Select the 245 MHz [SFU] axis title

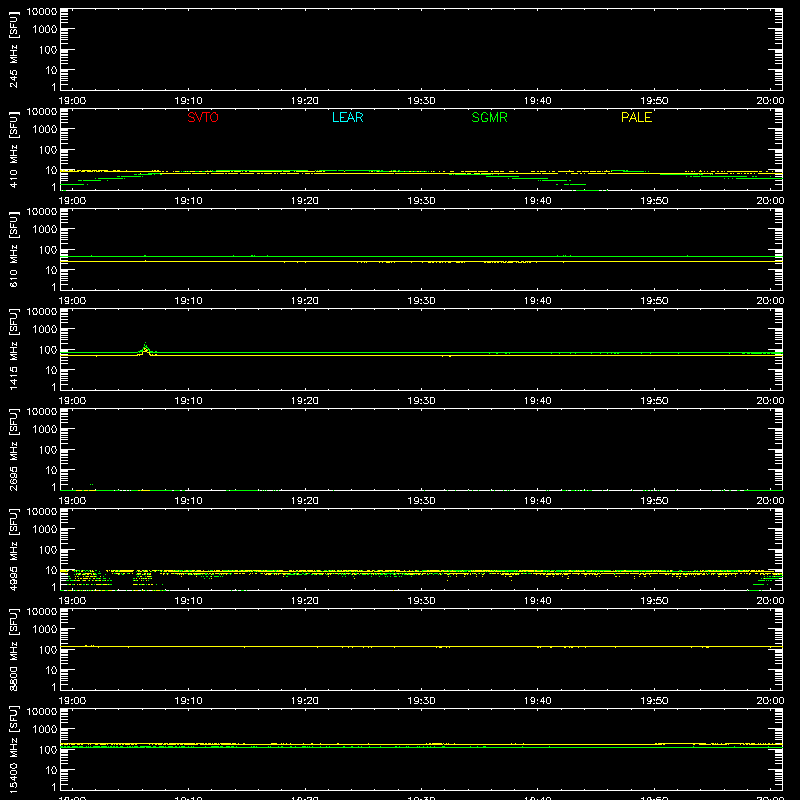point(13,49)
